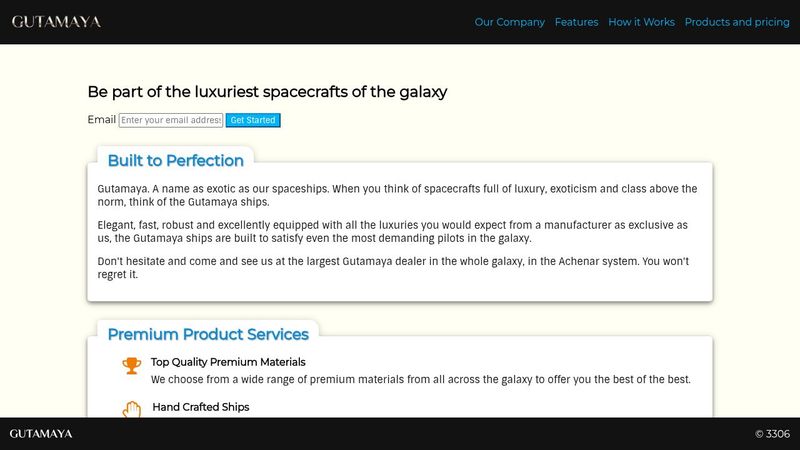Focus the email address input field
800x450 pixels.
click(x=171, y=120)
